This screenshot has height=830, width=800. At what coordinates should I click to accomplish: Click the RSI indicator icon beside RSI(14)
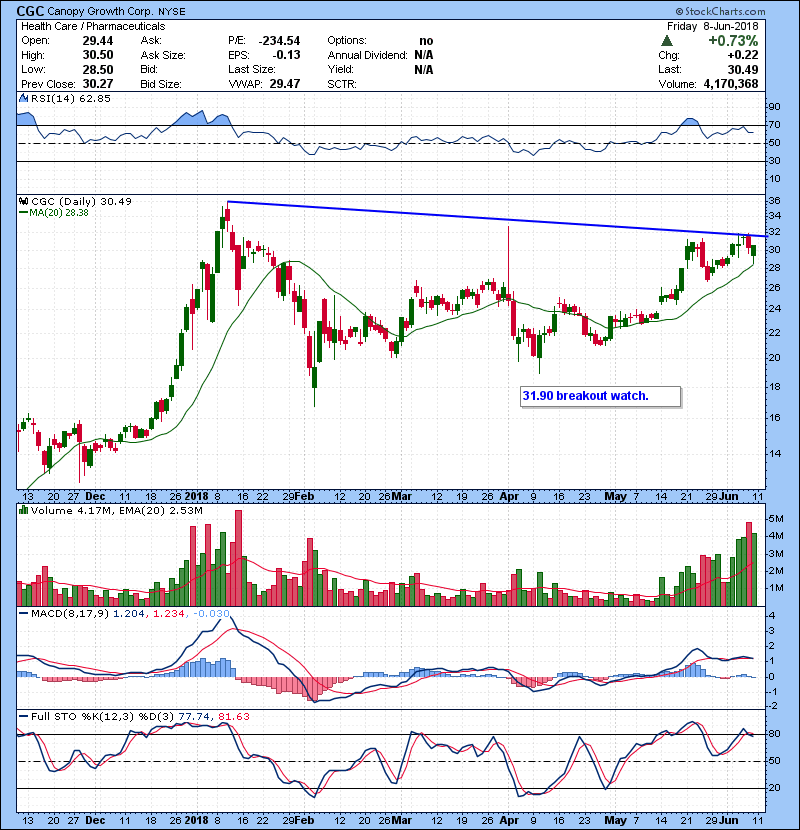click(x=23, y=98)
